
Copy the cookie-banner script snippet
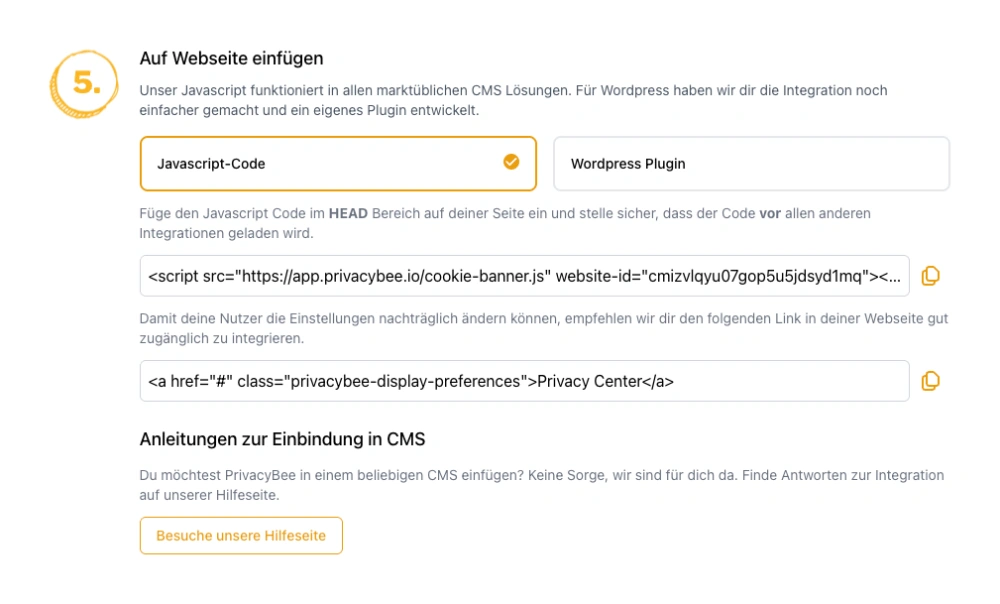[930, 276]
